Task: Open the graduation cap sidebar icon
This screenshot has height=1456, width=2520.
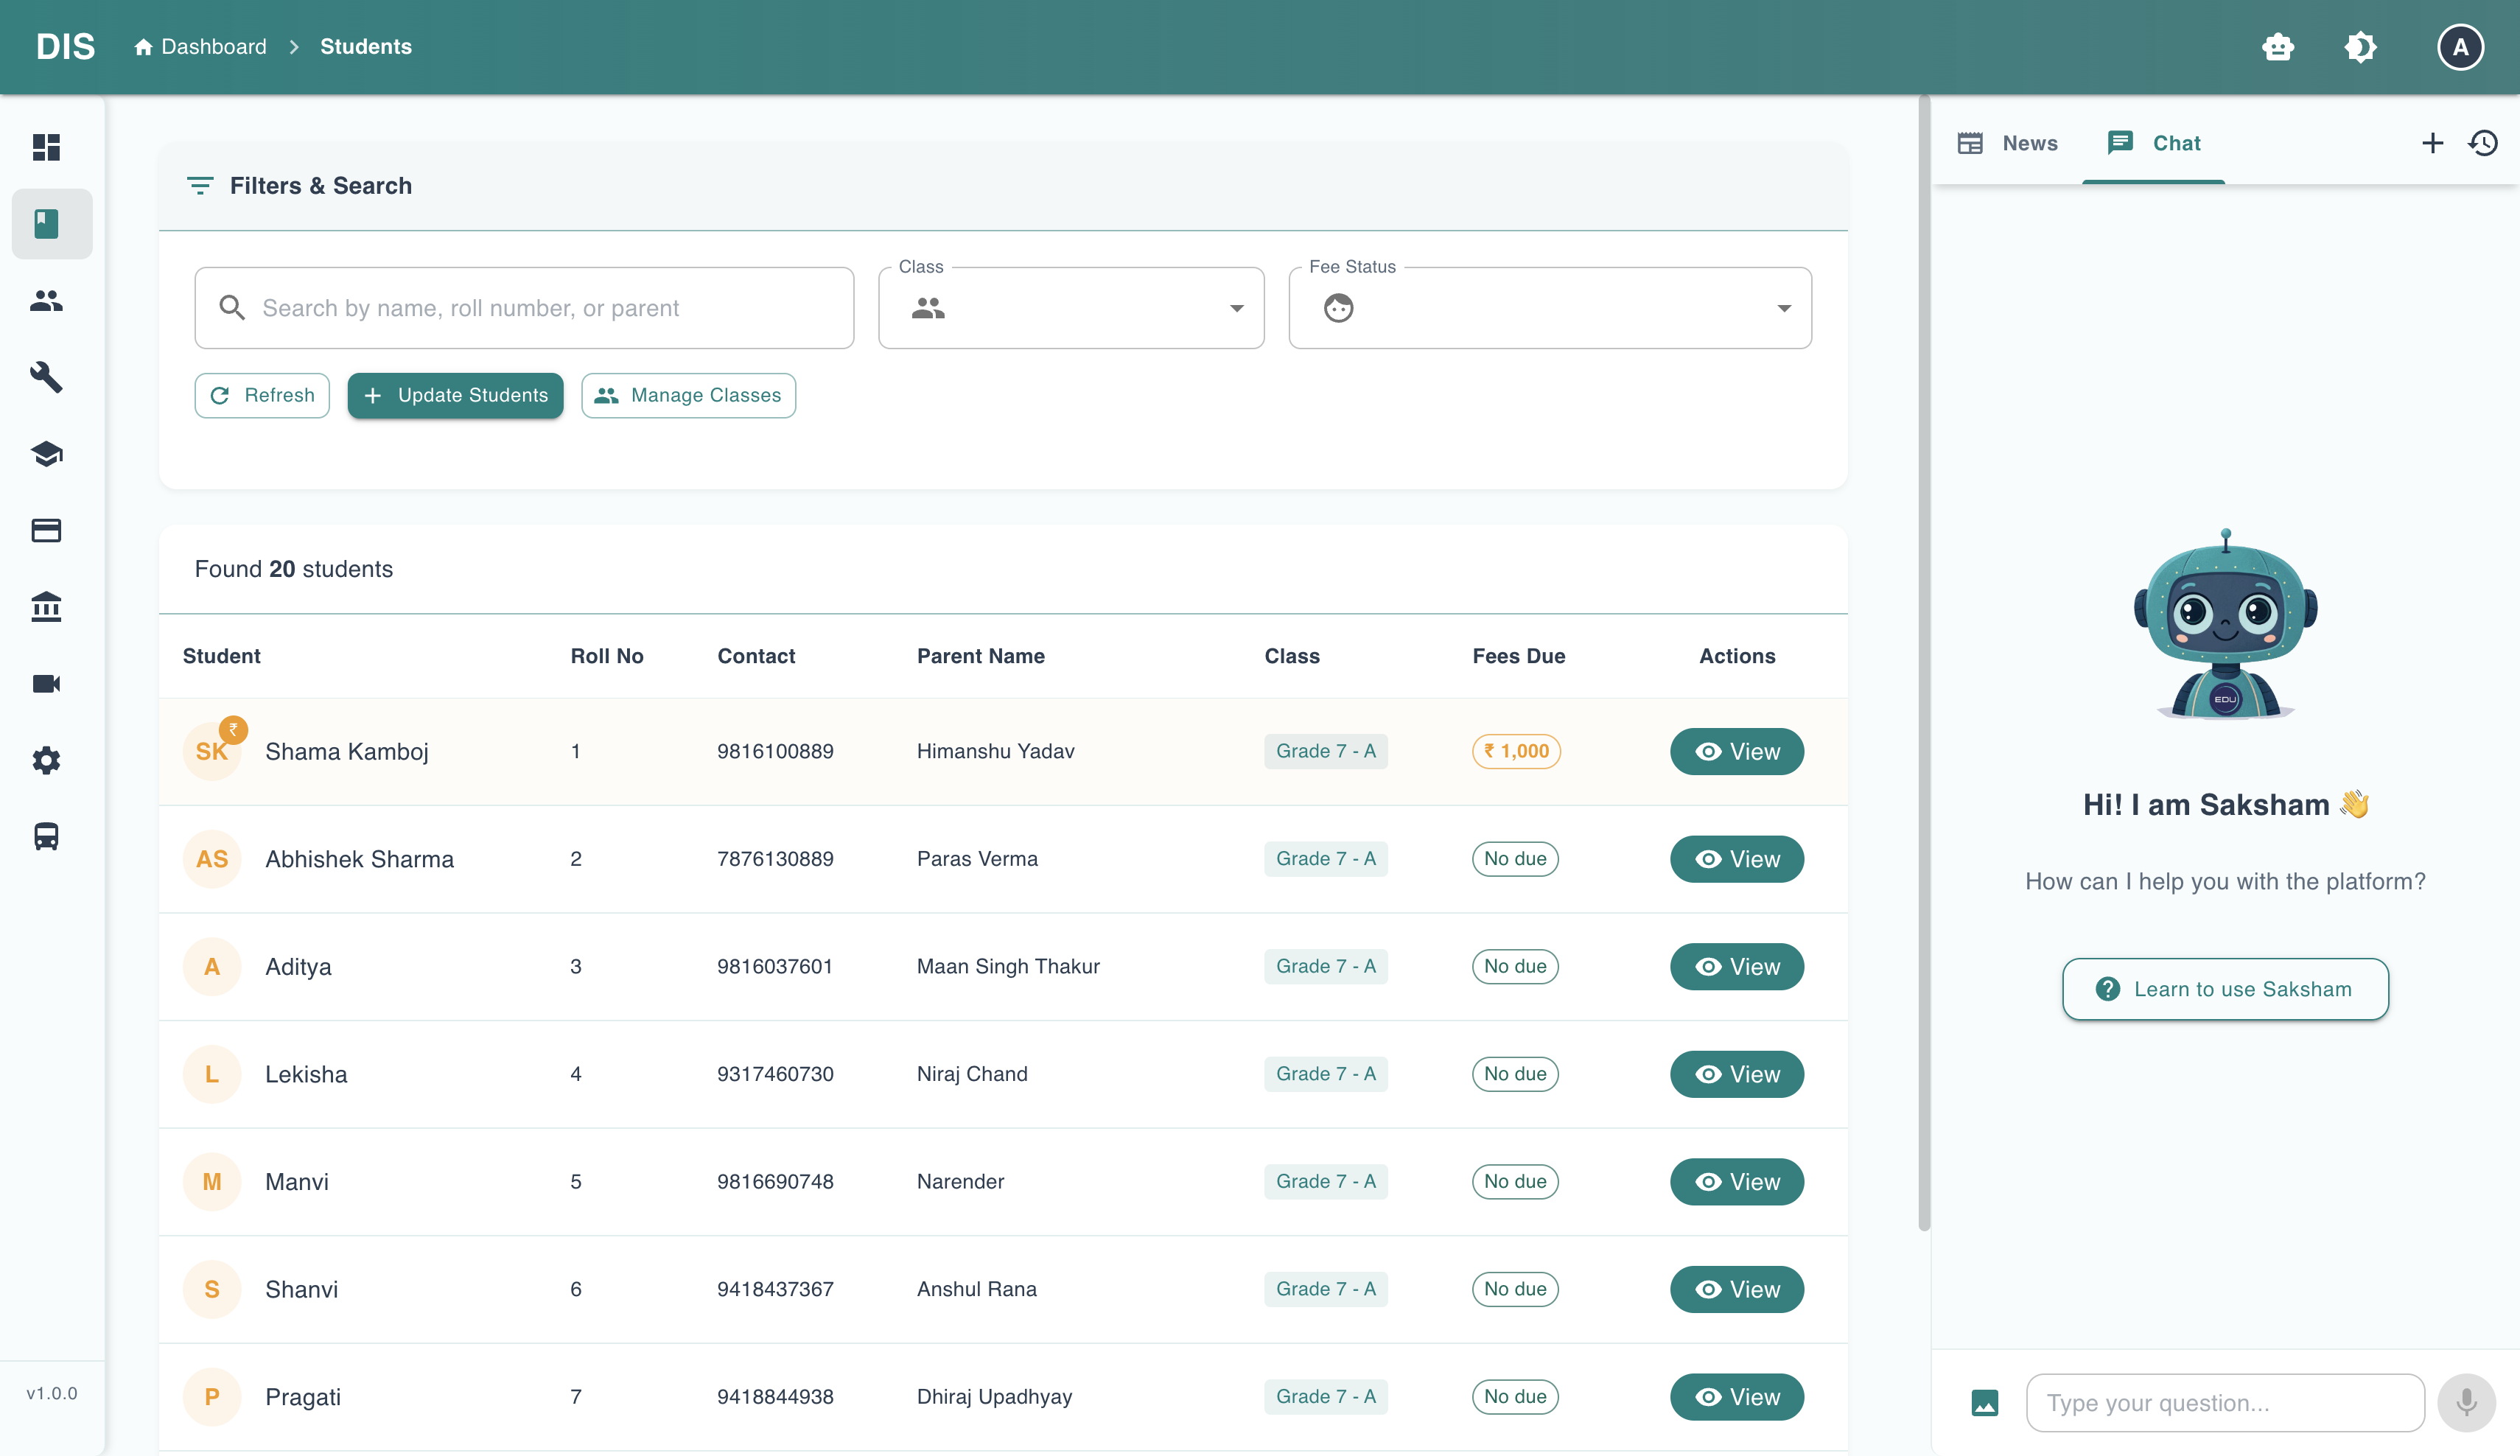Action: (x=46, y=454)
